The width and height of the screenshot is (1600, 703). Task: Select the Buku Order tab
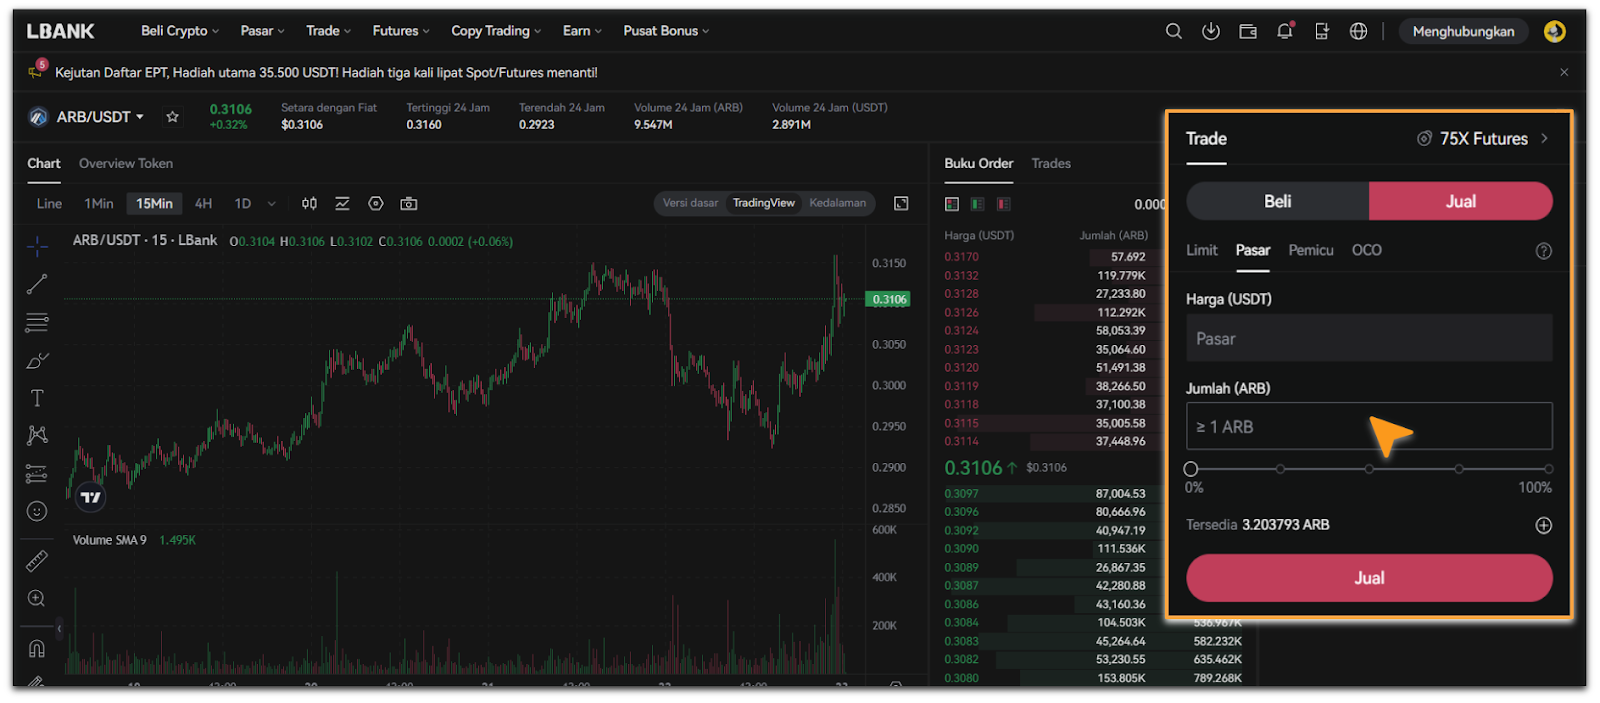[x=979, y=163]
